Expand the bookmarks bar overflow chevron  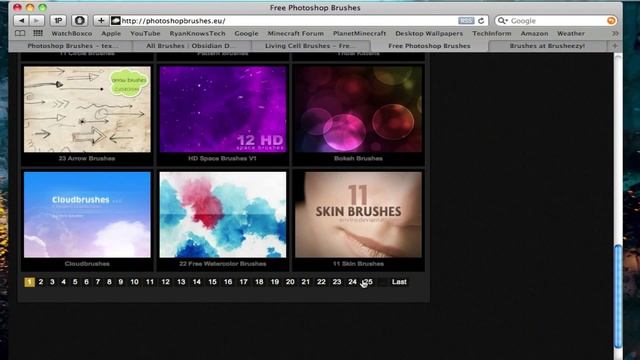[x=615, y=33]
